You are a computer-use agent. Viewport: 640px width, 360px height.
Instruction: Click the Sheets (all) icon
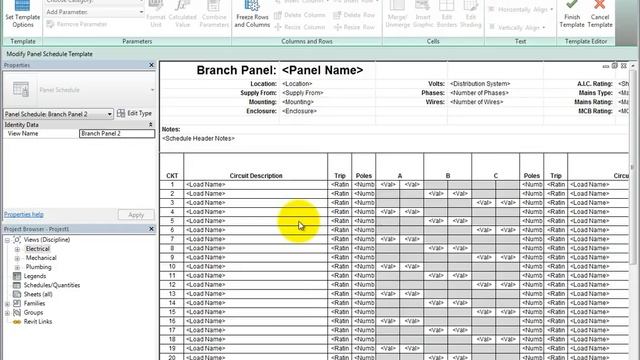[17, 294]
